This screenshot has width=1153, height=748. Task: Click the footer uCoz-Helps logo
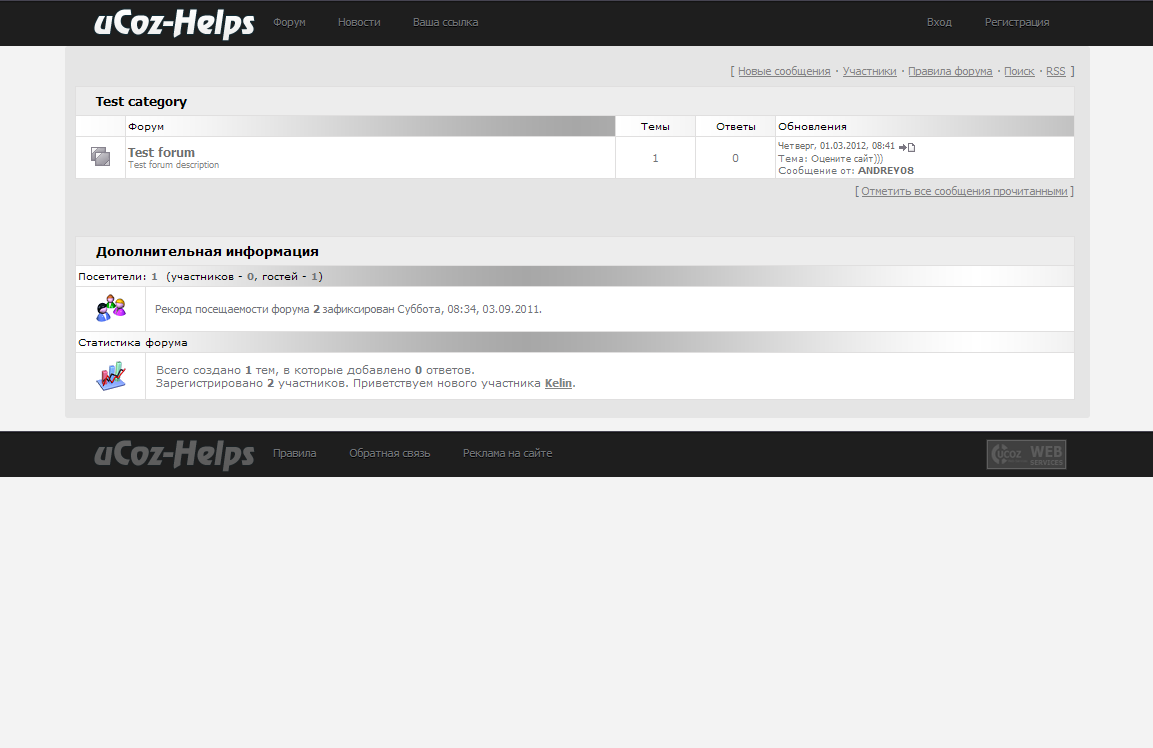tap(174, 454)
